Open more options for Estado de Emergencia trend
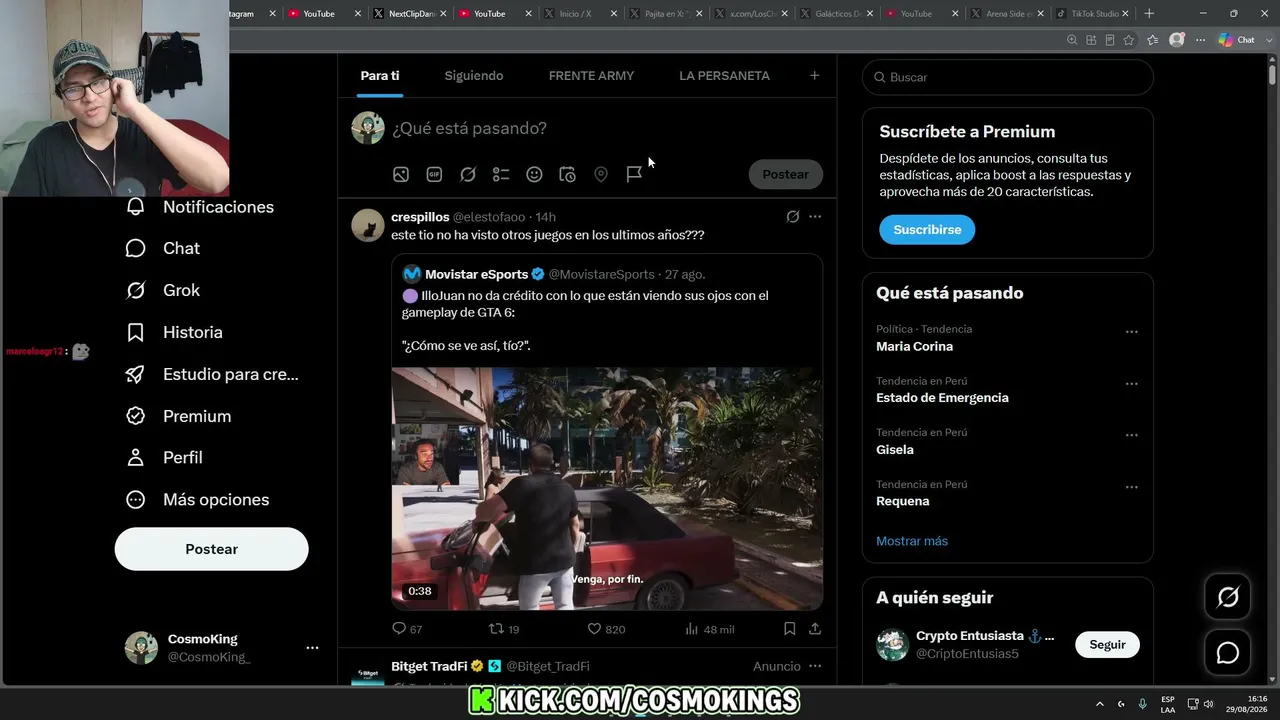The image size is (1280, 720). tap(1131, 384)
